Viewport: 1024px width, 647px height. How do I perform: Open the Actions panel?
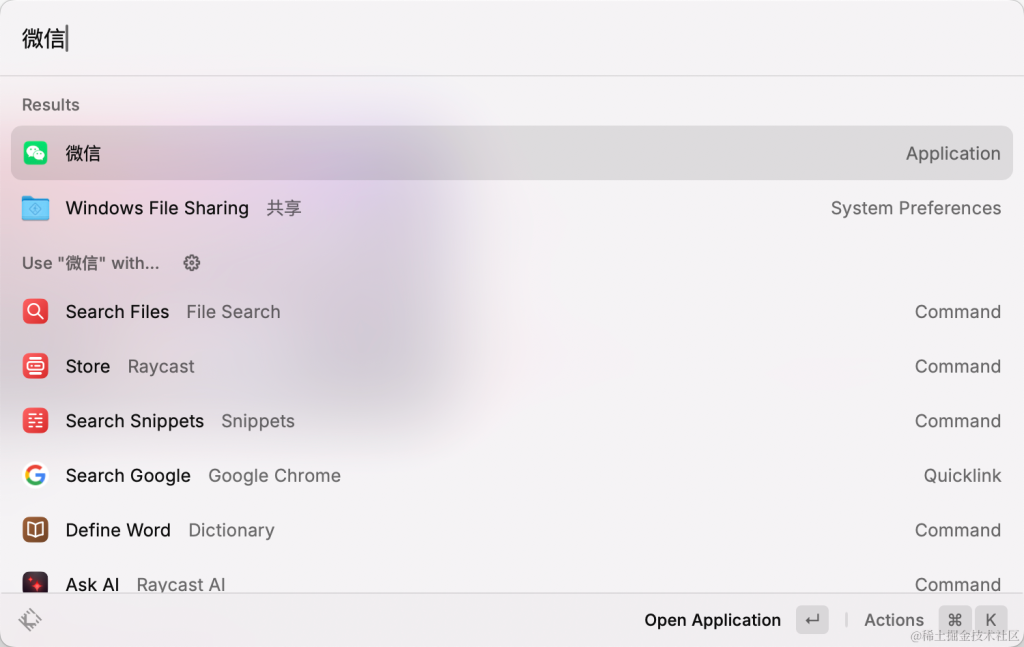[894, 620]
